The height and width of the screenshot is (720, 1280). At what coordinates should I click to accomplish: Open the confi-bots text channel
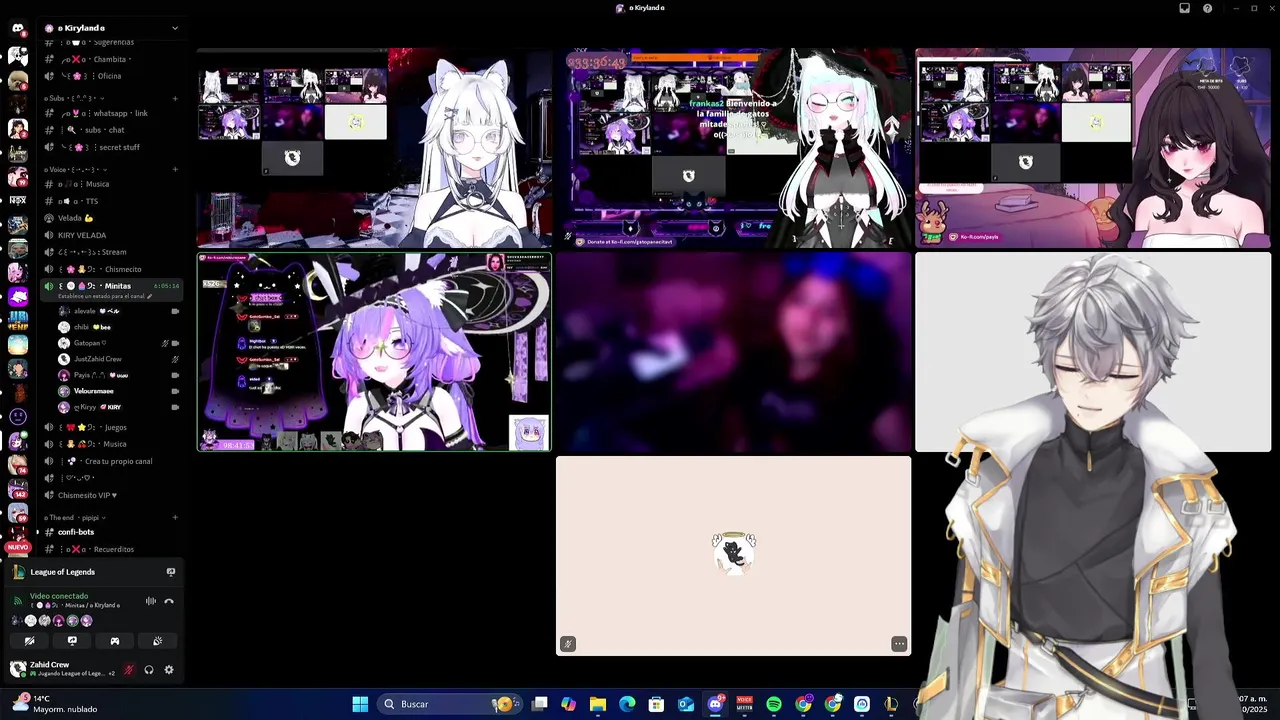pyautogui.click(x=110, y=532)
